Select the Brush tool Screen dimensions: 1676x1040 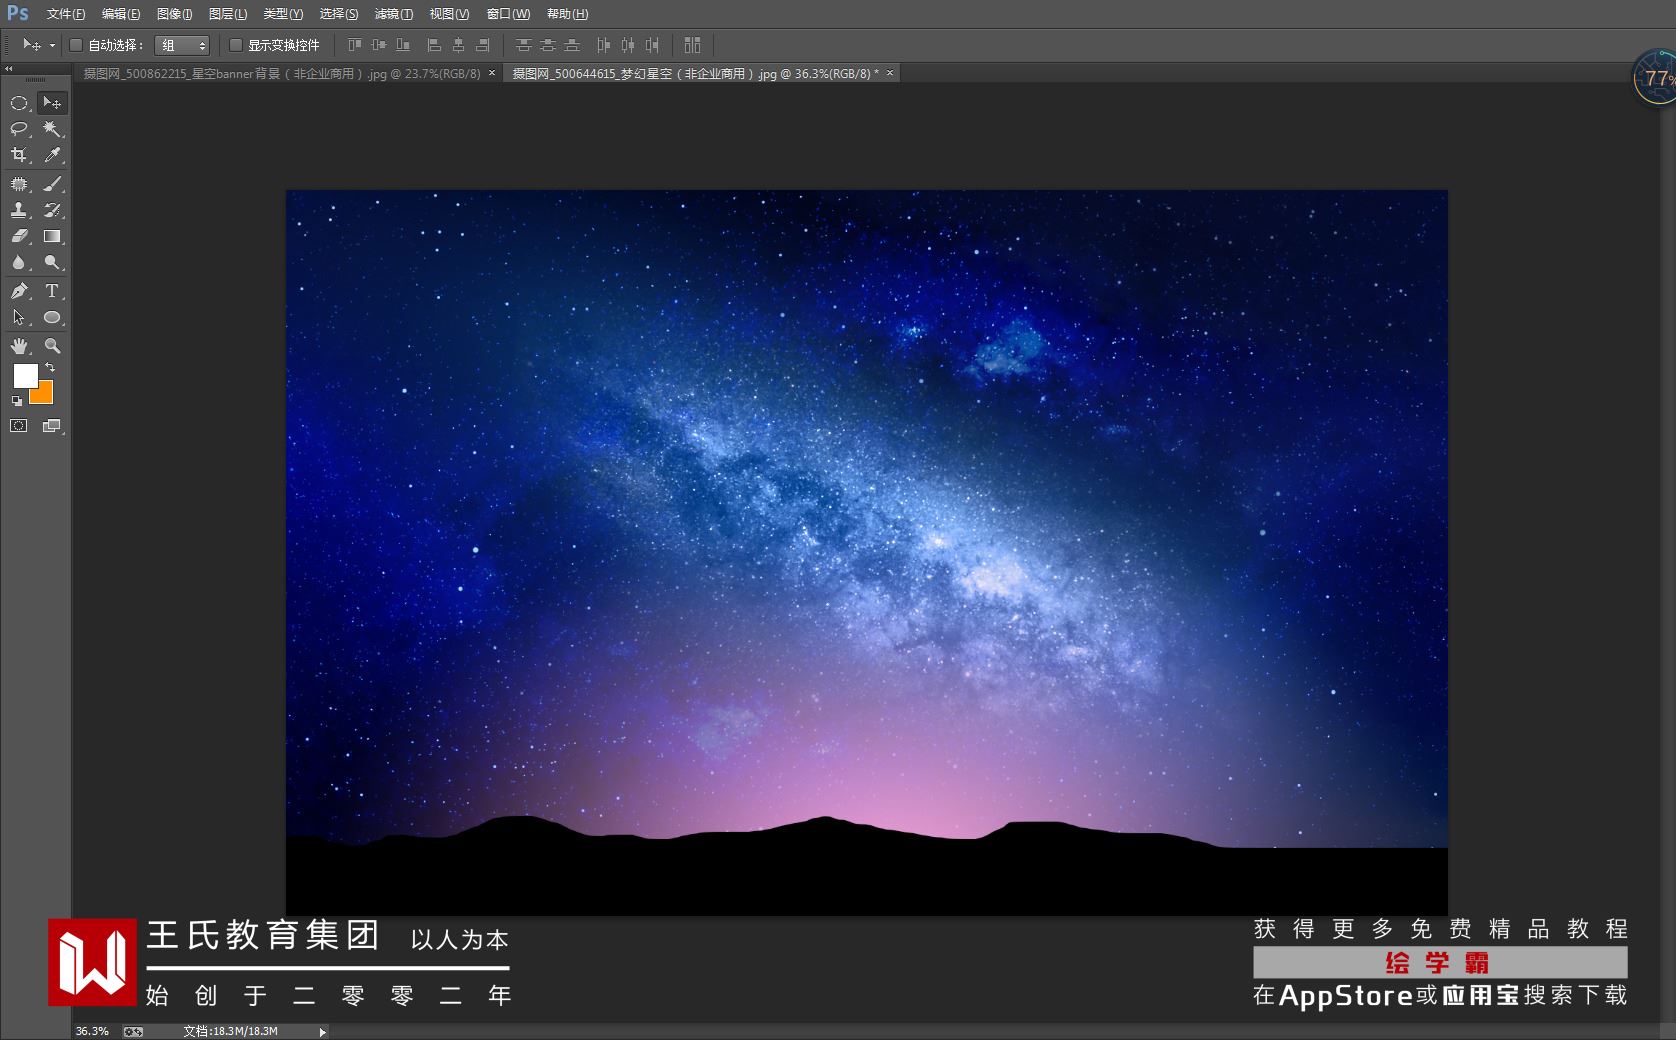click(52, 184)
